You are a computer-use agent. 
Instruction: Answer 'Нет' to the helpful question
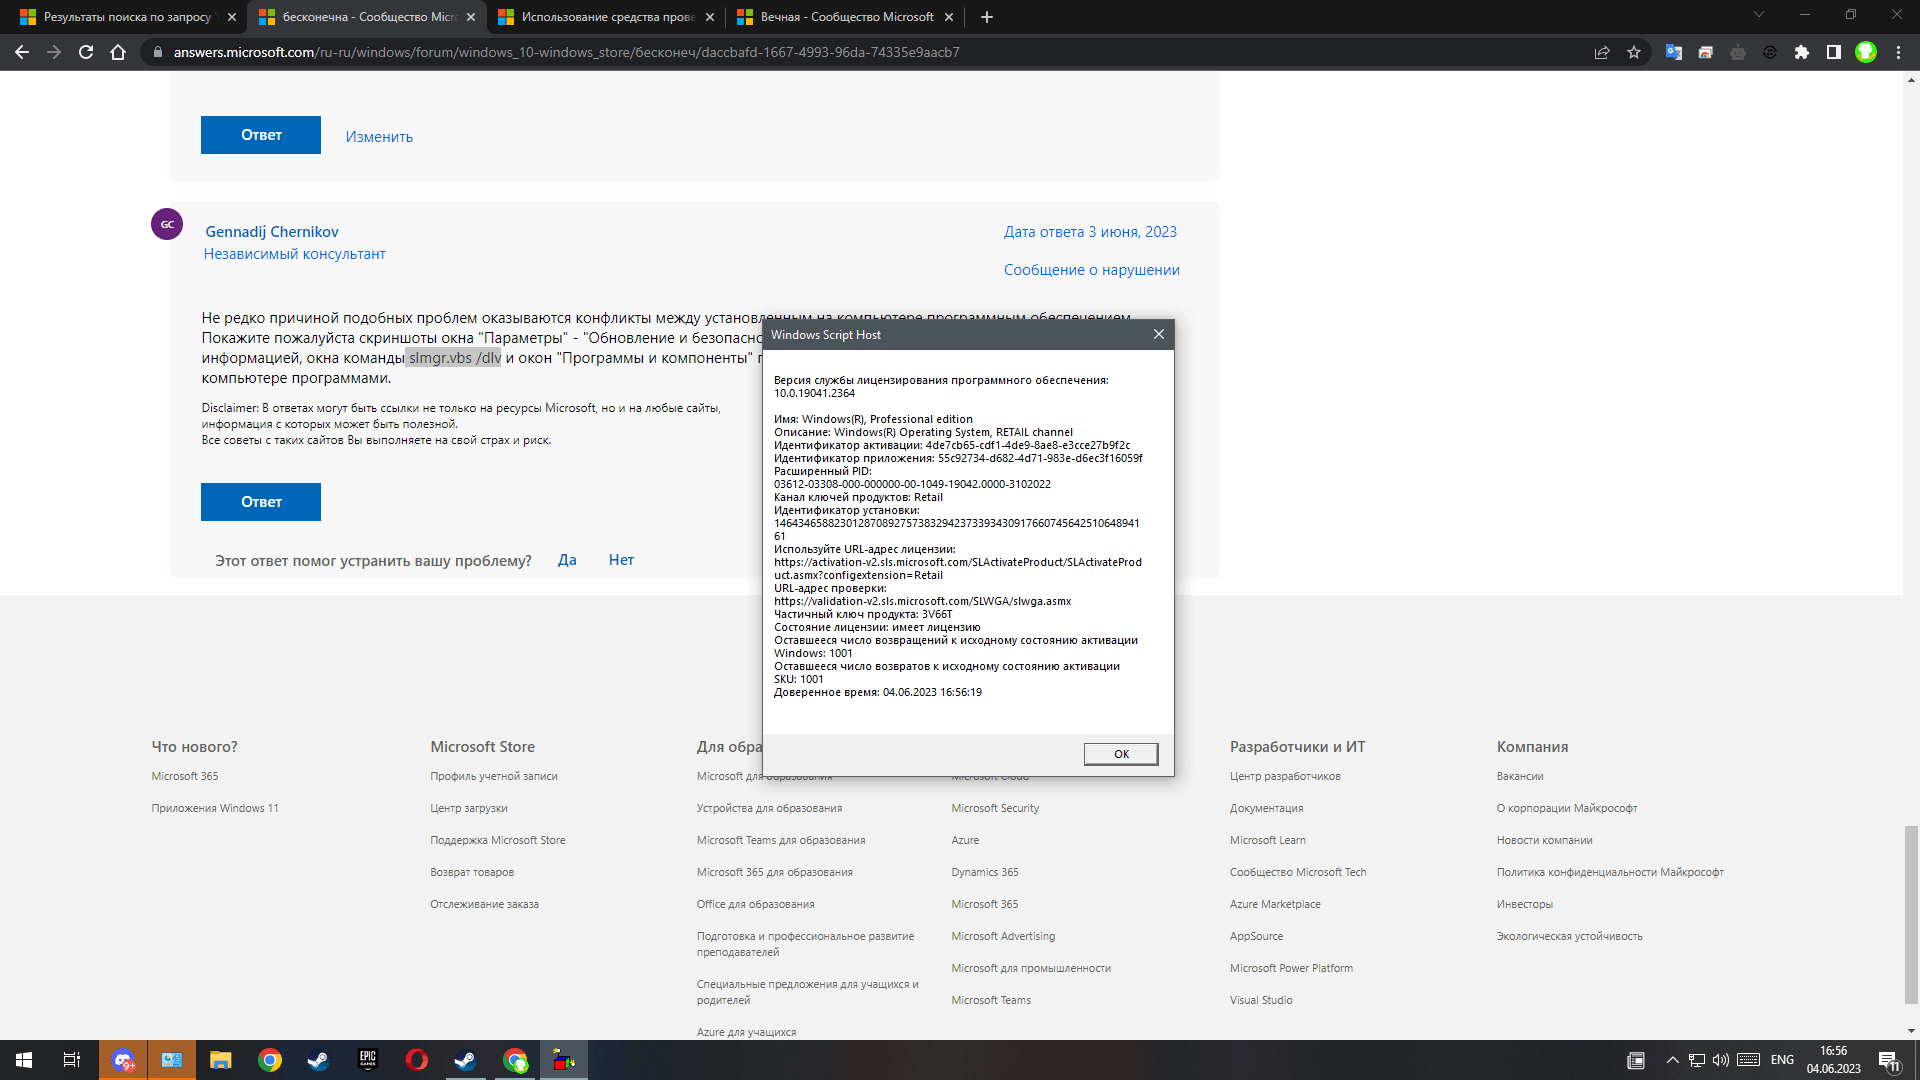click(x=621, y=560)
